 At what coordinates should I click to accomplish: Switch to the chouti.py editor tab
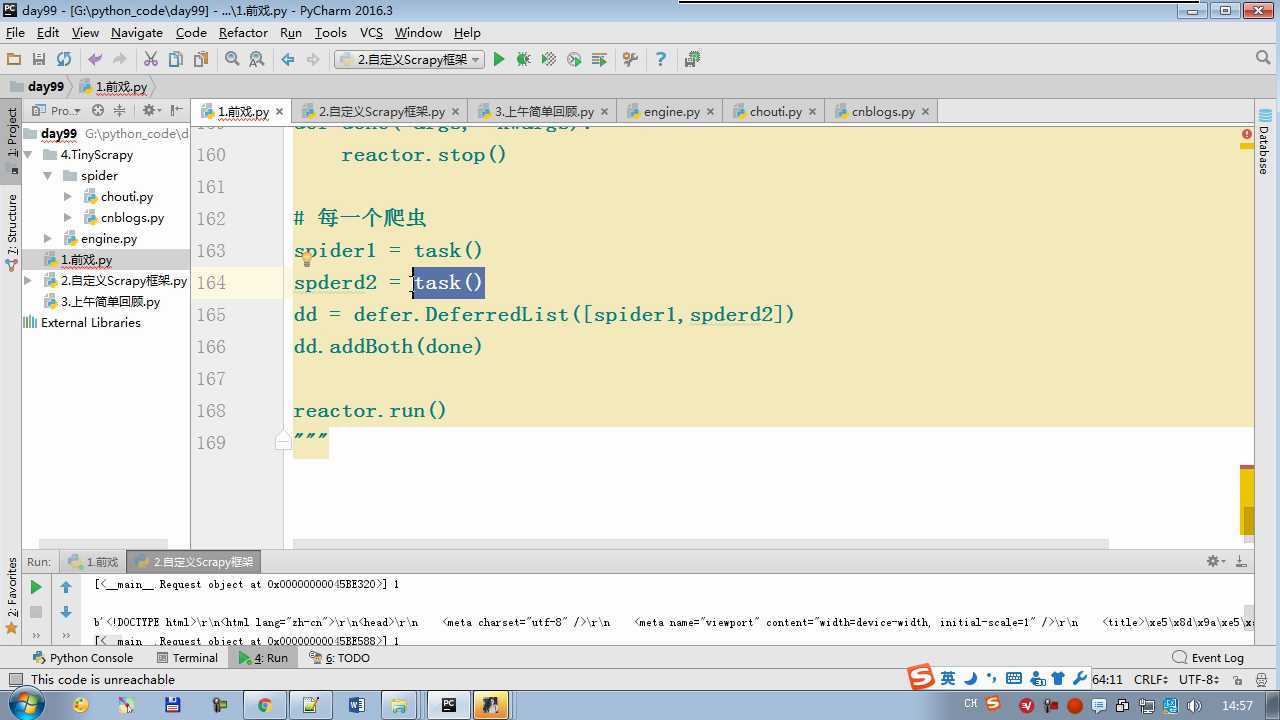[x=776, y=112]
